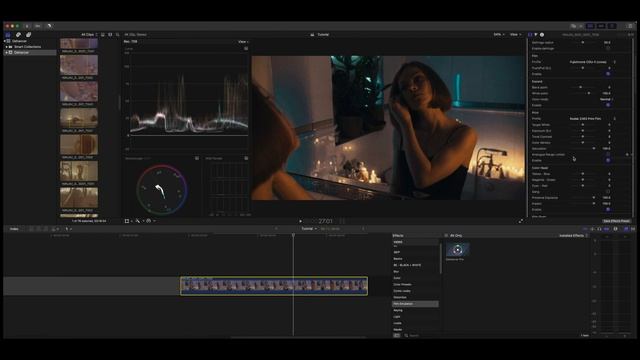The image size is (640, 360).
Task: Toggle the Film section Enable checkbox
Action: [x=608, y=74]
